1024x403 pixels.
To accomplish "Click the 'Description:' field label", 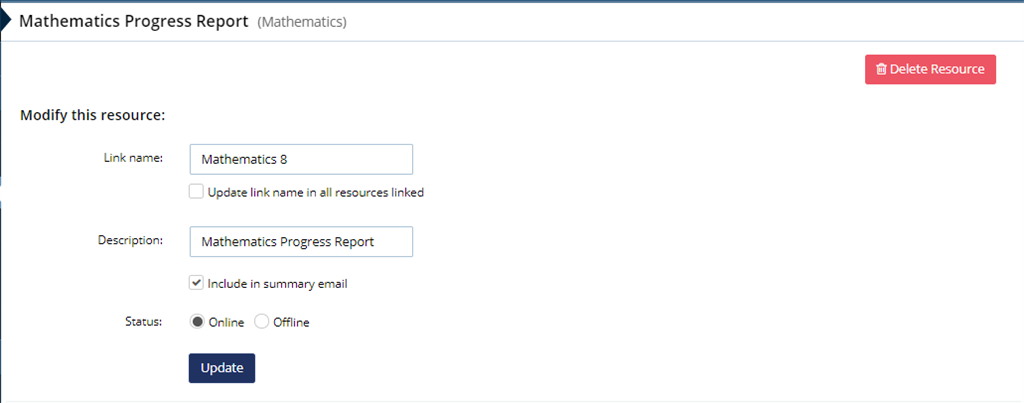I will [x=130, y=240].
